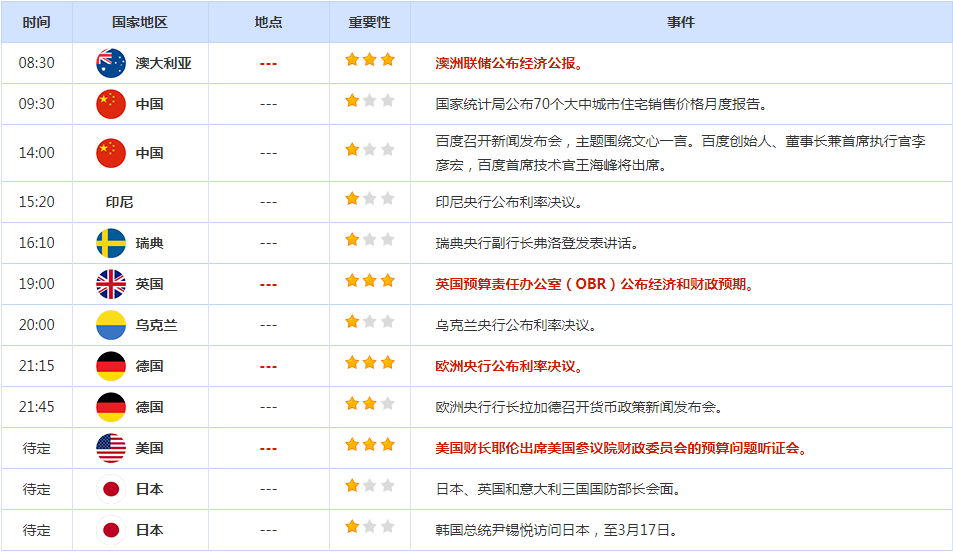The height and width of the screenshot is (555, 953).
Task: Open the 澳洲联储公布经济公报 event
Action: (509, 63)
